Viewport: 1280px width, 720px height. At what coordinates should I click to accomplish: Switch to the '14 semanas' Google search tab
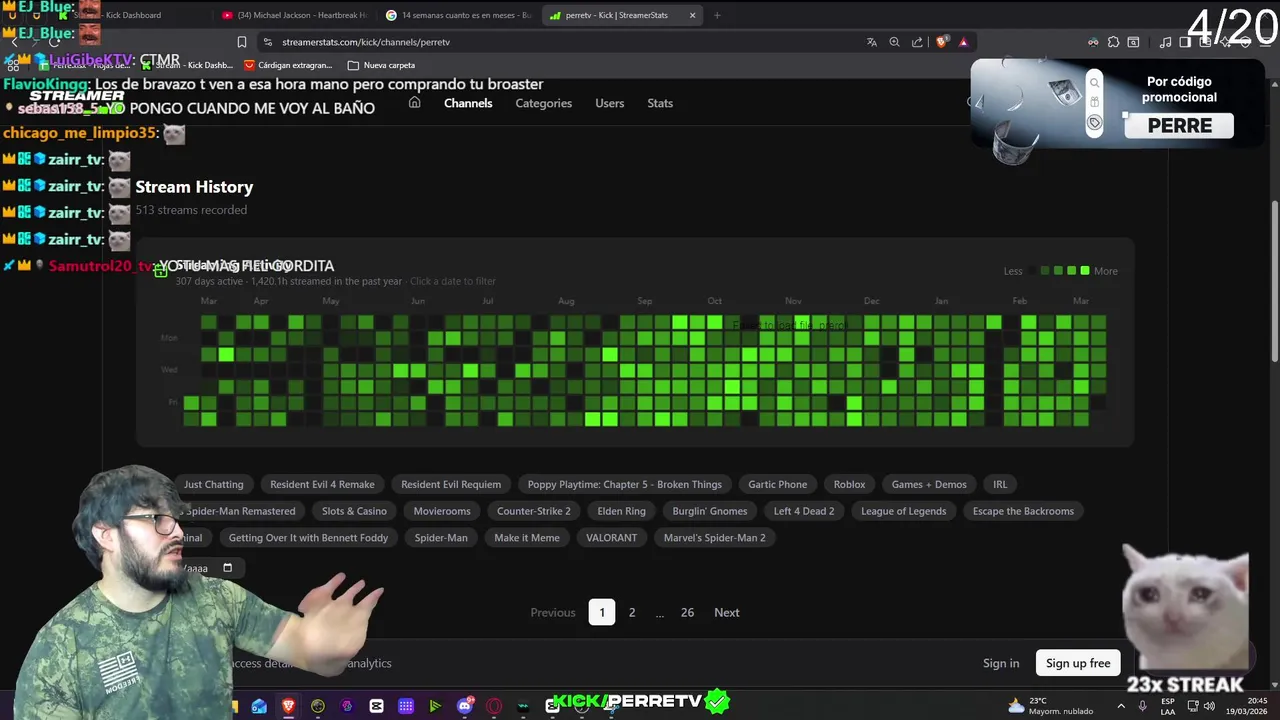(x=459, y=15)
